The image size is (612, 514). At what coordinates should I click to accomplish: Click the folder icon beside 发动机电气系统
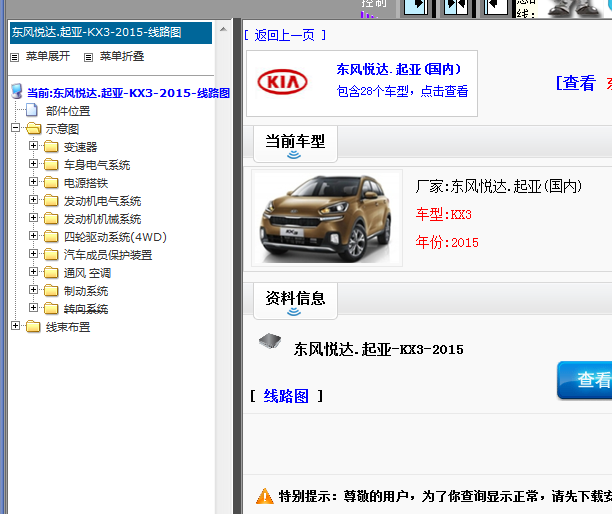pos(51,200)
